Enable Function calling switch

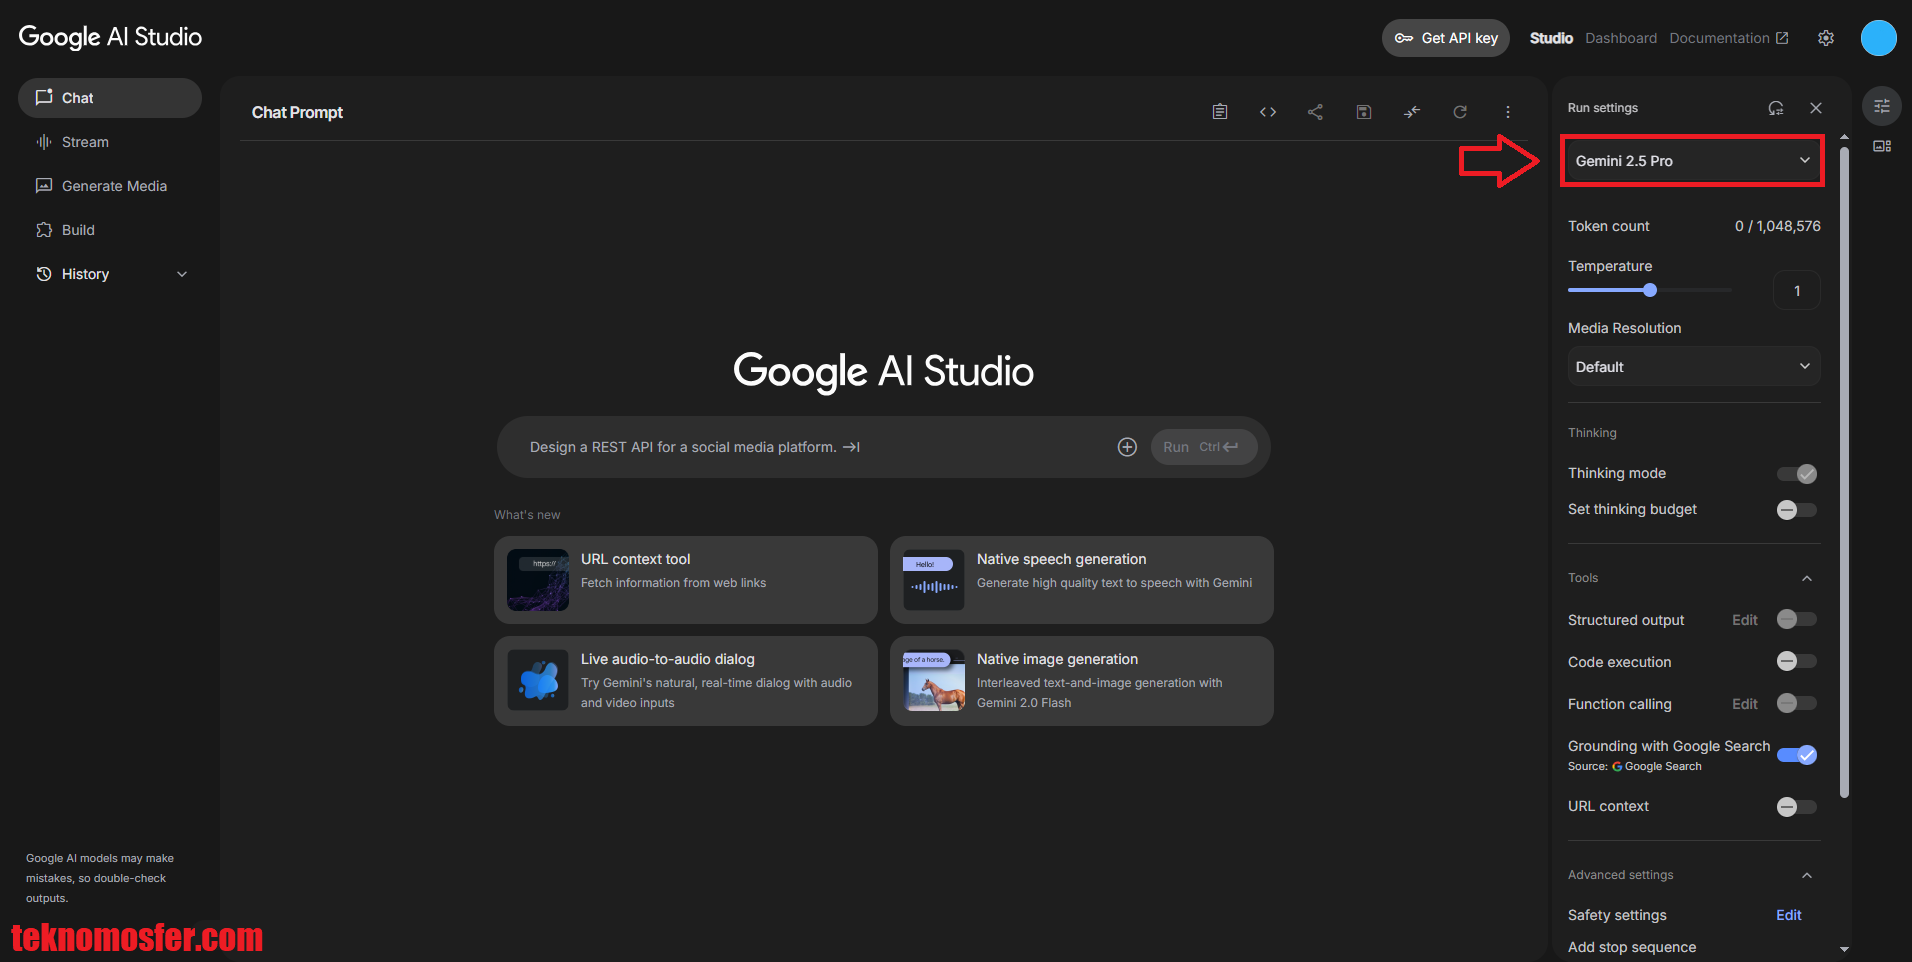tap(1797, 704)
